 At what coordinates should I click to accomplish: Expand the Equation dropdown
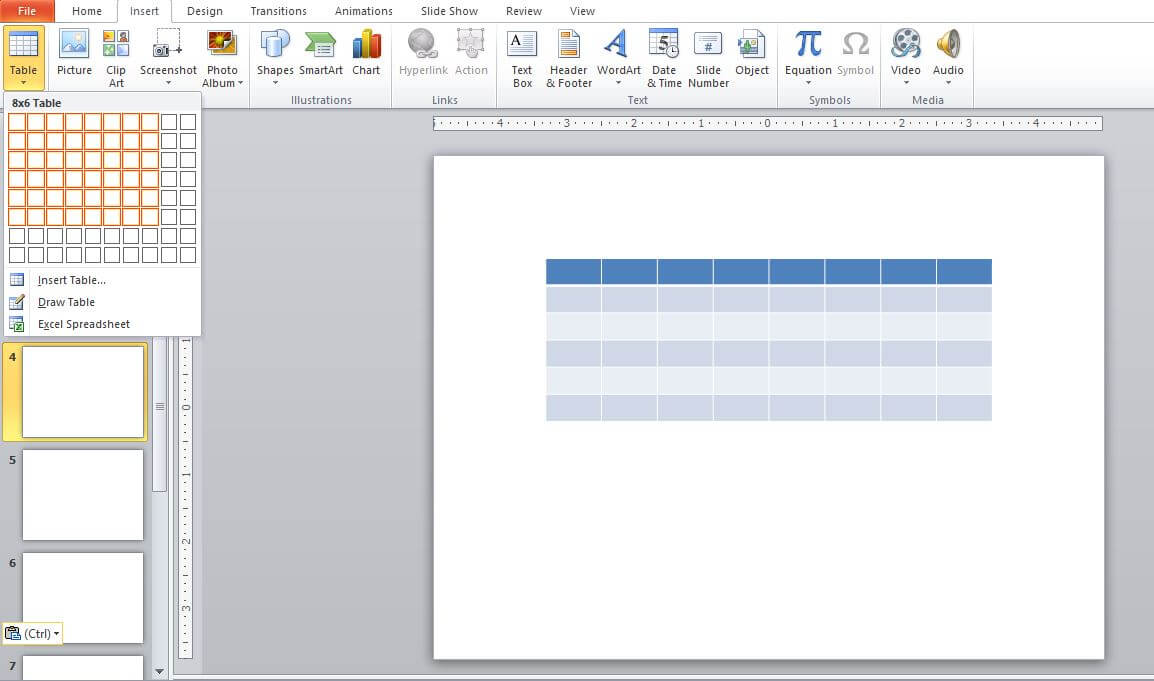tap(808, 83)
